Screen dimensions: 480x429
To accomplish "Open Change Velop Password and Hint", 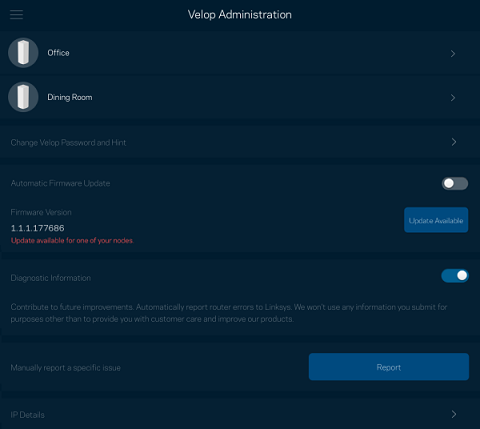I will coord(240,142).
